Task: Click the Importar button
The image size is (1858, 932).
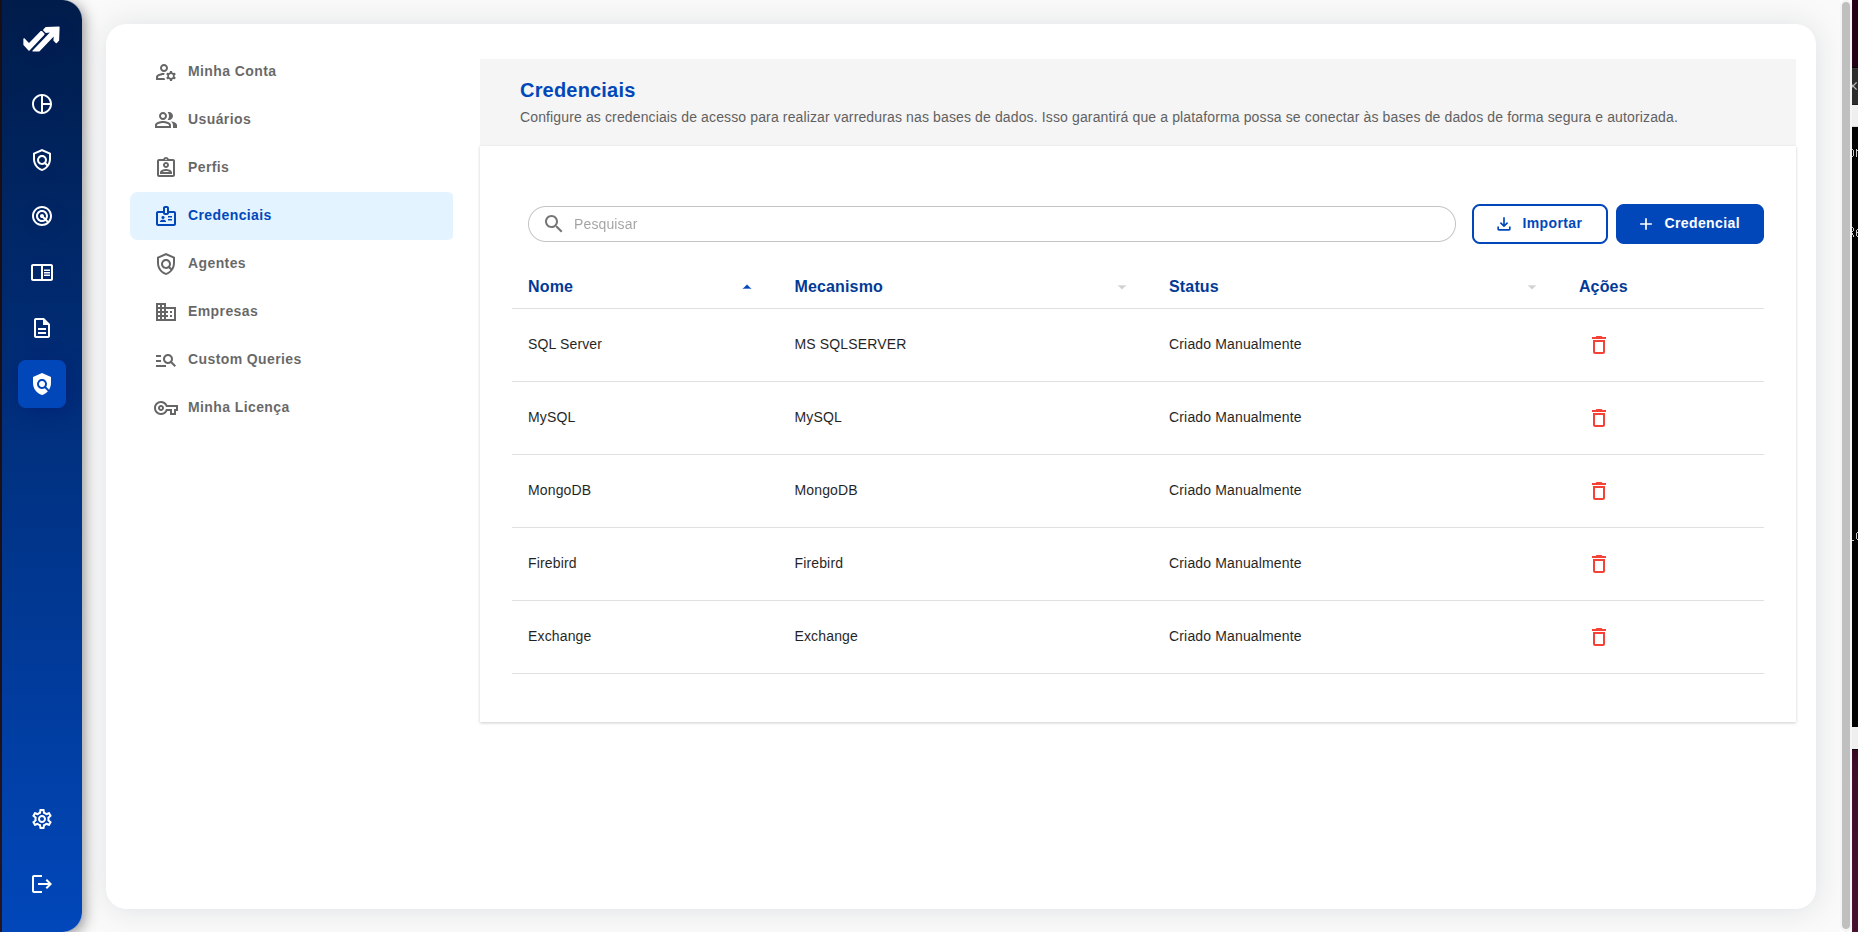Action: tap(1539, 224)
